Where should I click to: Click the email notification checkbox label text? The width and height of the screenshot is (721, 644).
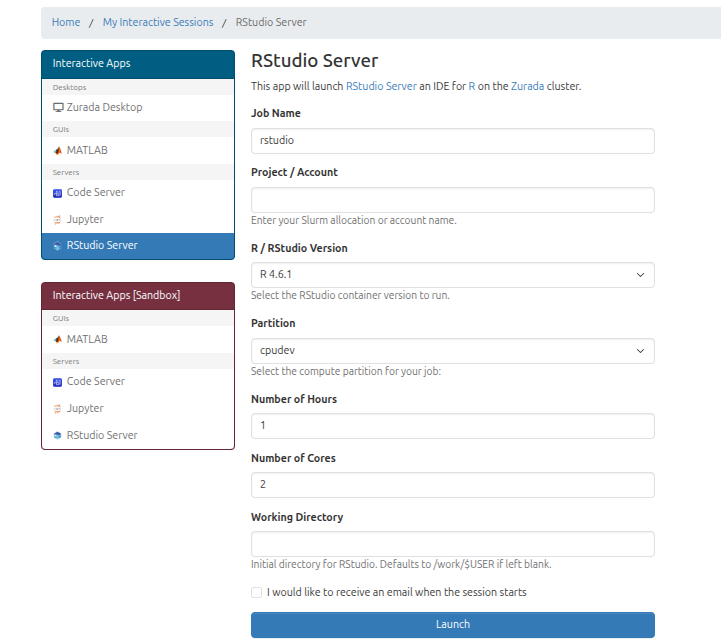(396, 592)
